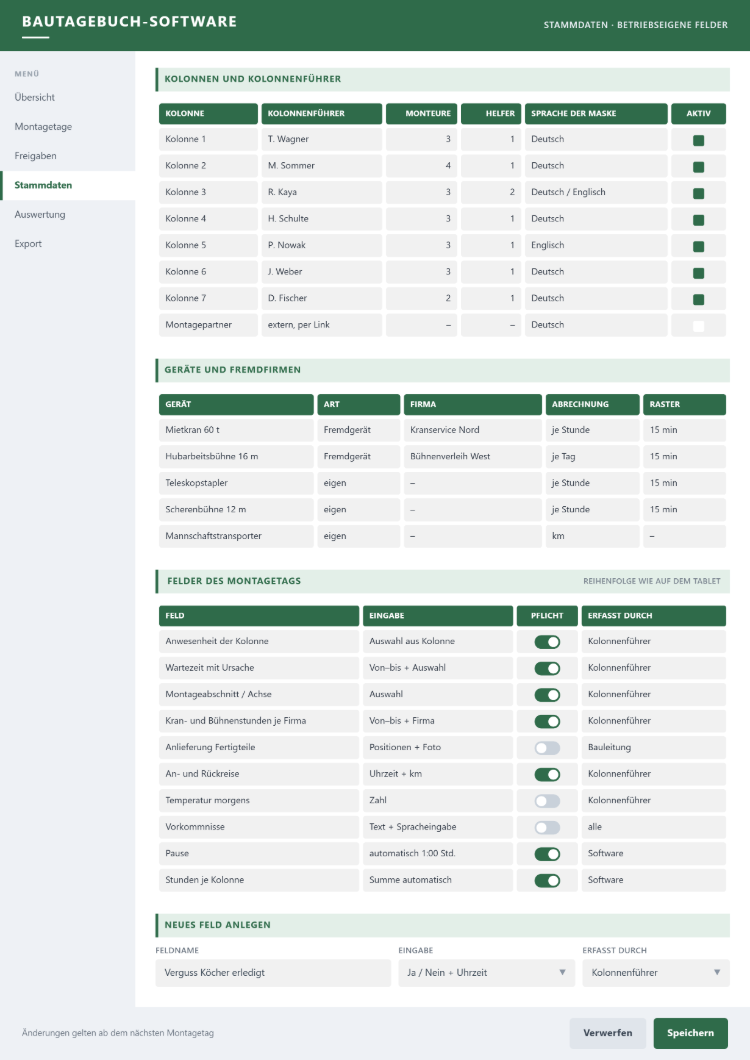Disable Pflicht for Anwesenheit der Kolonne
Image resolution: width=750 pixels, height=1060 pixels.
(547, 642)
